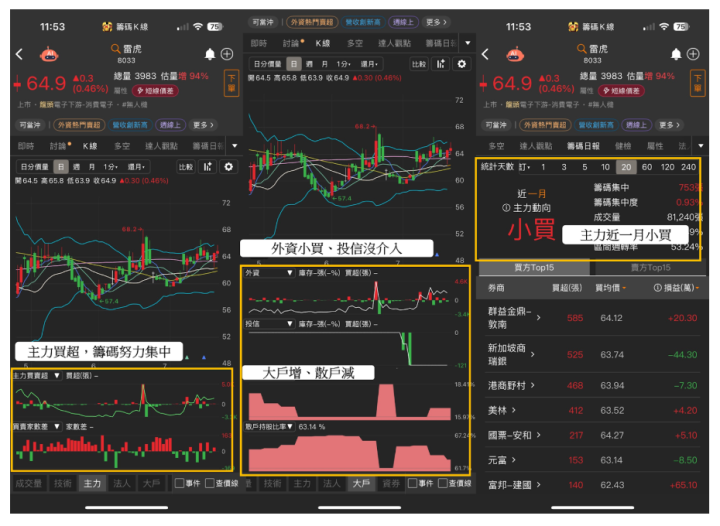Image resolution: width=720 pixels, height=526 pixels.
Task: Tap the alert bell on right screen
Action: click(676, 54)
